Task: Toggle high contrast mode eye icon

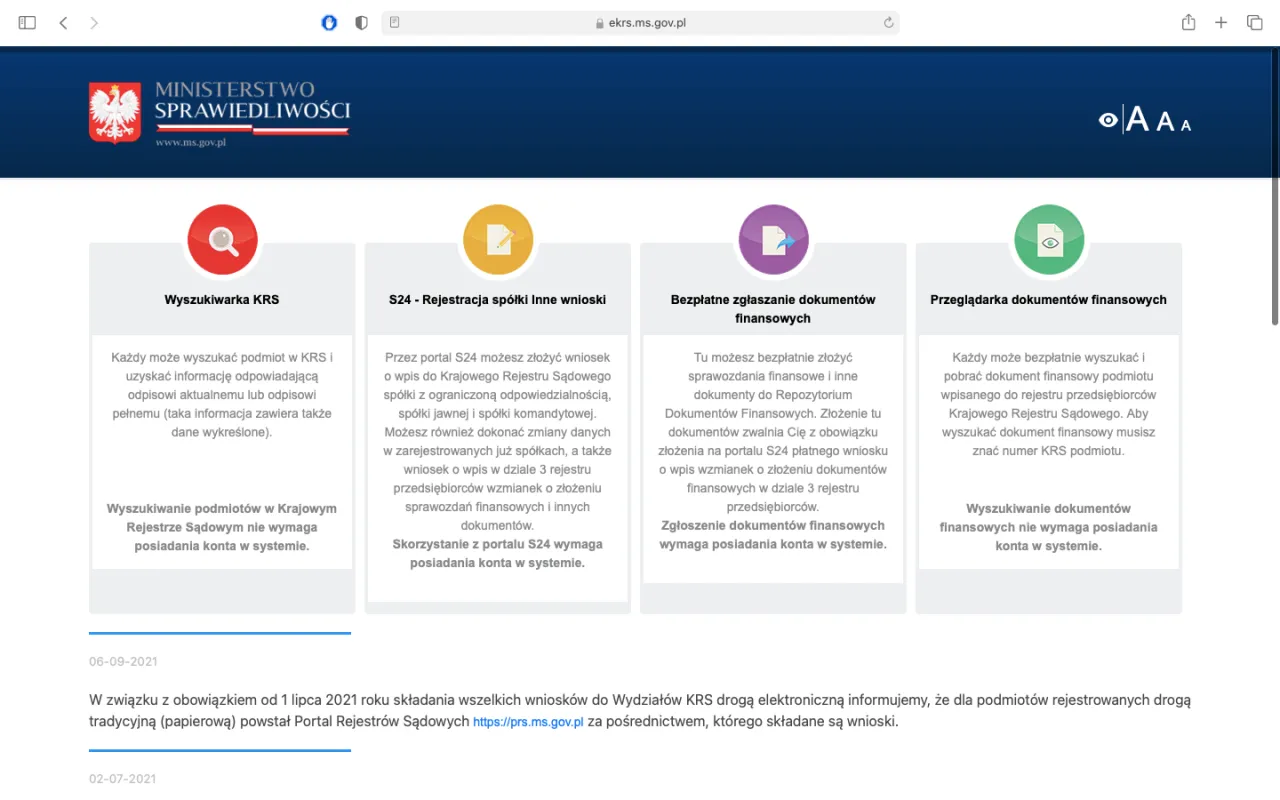Action: point(1108,120)
